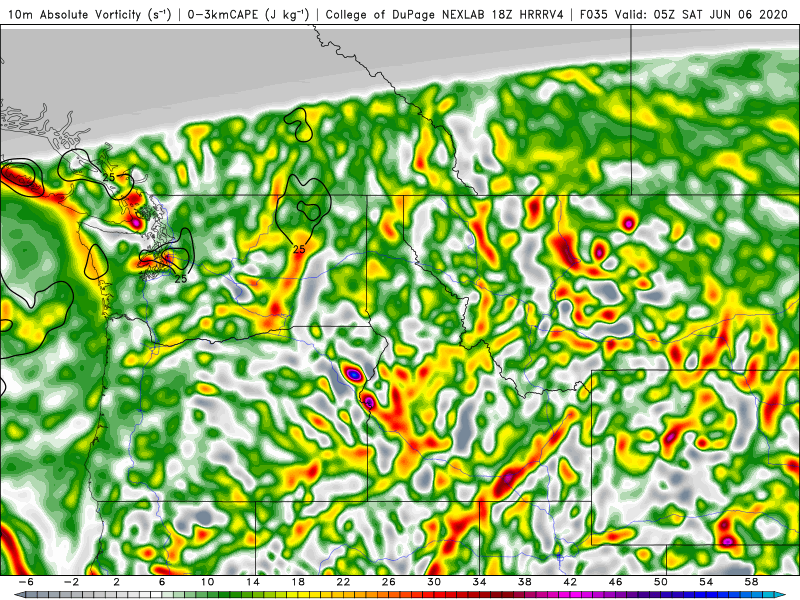Click the '26' color scale label

(x=388, y=582)
